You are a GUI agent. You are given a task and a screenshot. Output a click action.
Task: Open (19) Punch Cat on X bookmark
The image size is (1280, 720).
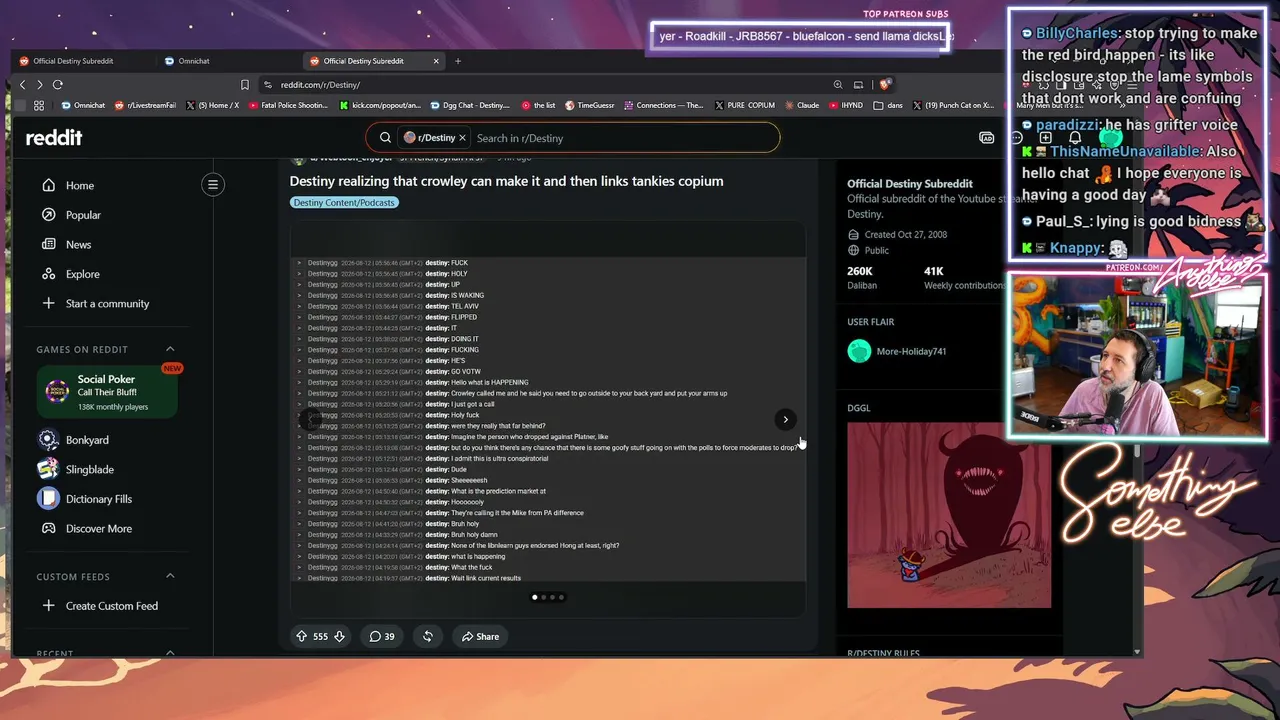tap(954, 105)
